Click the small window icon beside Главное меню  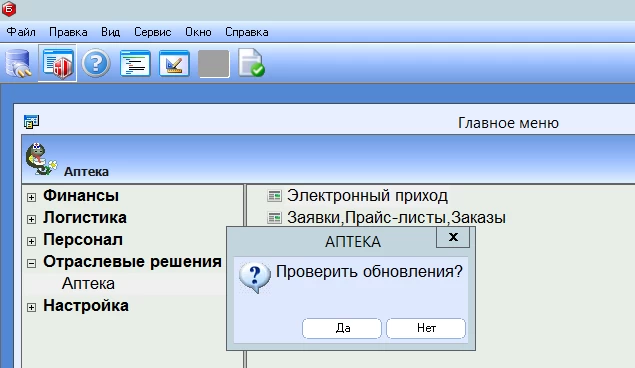point(31,121)
